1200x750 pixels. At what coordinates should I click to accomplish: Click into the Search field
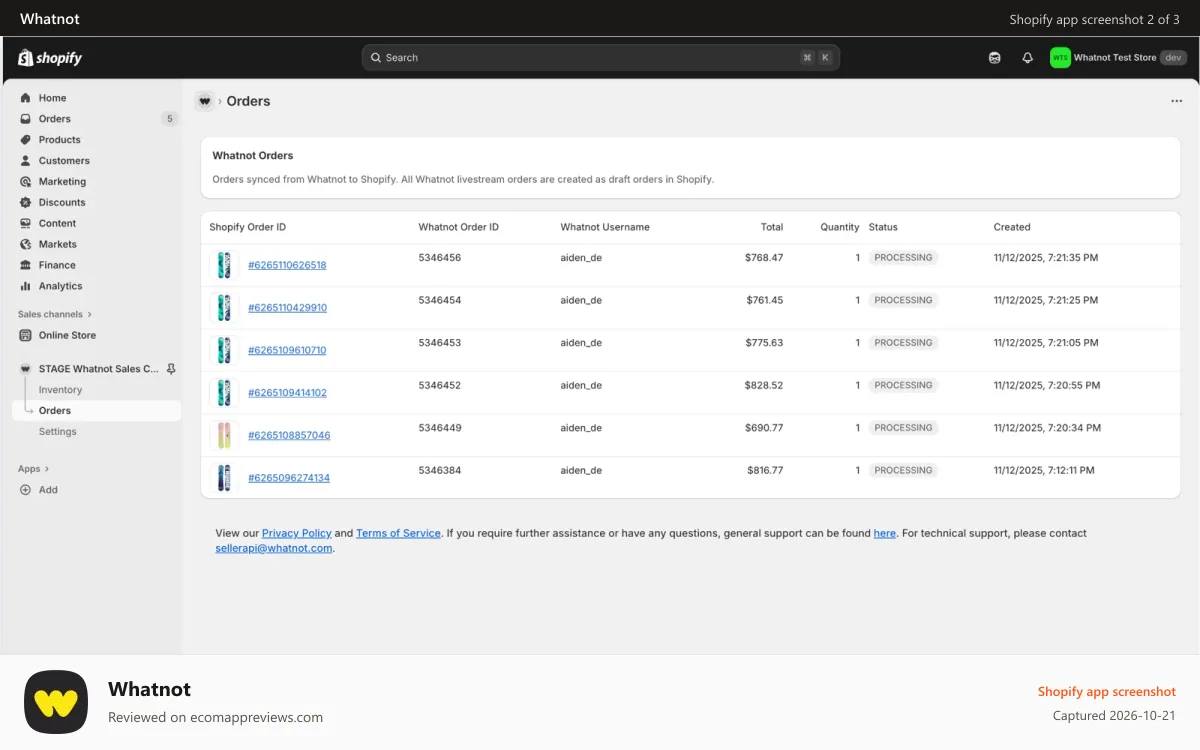pyautogui.click(x=601, y=58)
